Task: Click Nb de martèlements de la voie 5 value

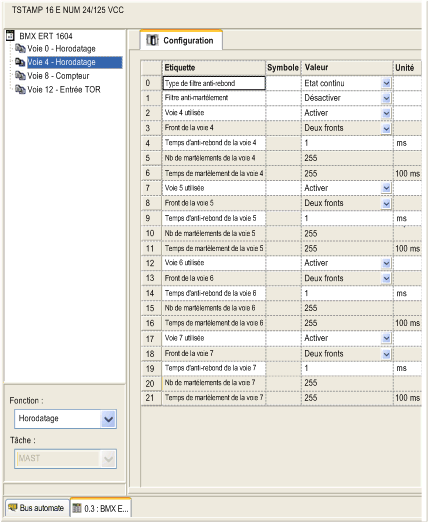Action: click(x=347, y=233)
